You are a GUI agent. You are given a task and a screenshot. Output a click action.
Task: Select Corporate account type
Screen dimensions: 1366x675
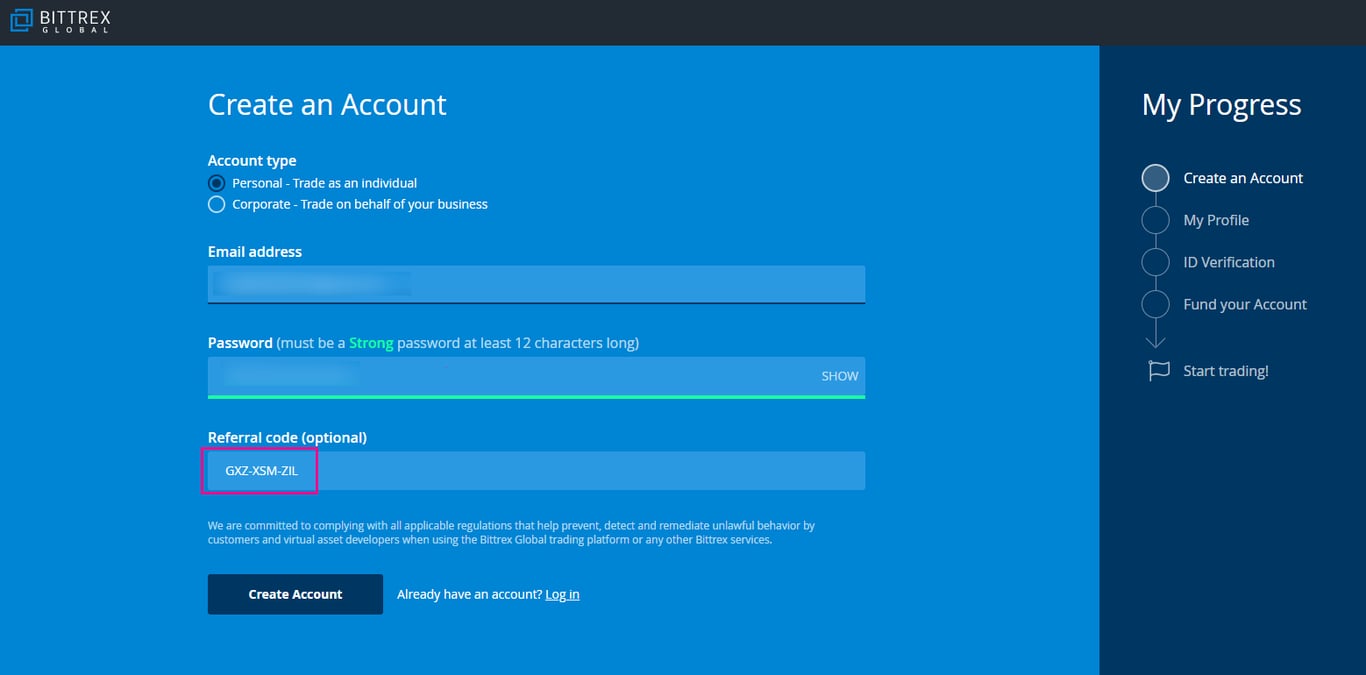pos(216,204)
